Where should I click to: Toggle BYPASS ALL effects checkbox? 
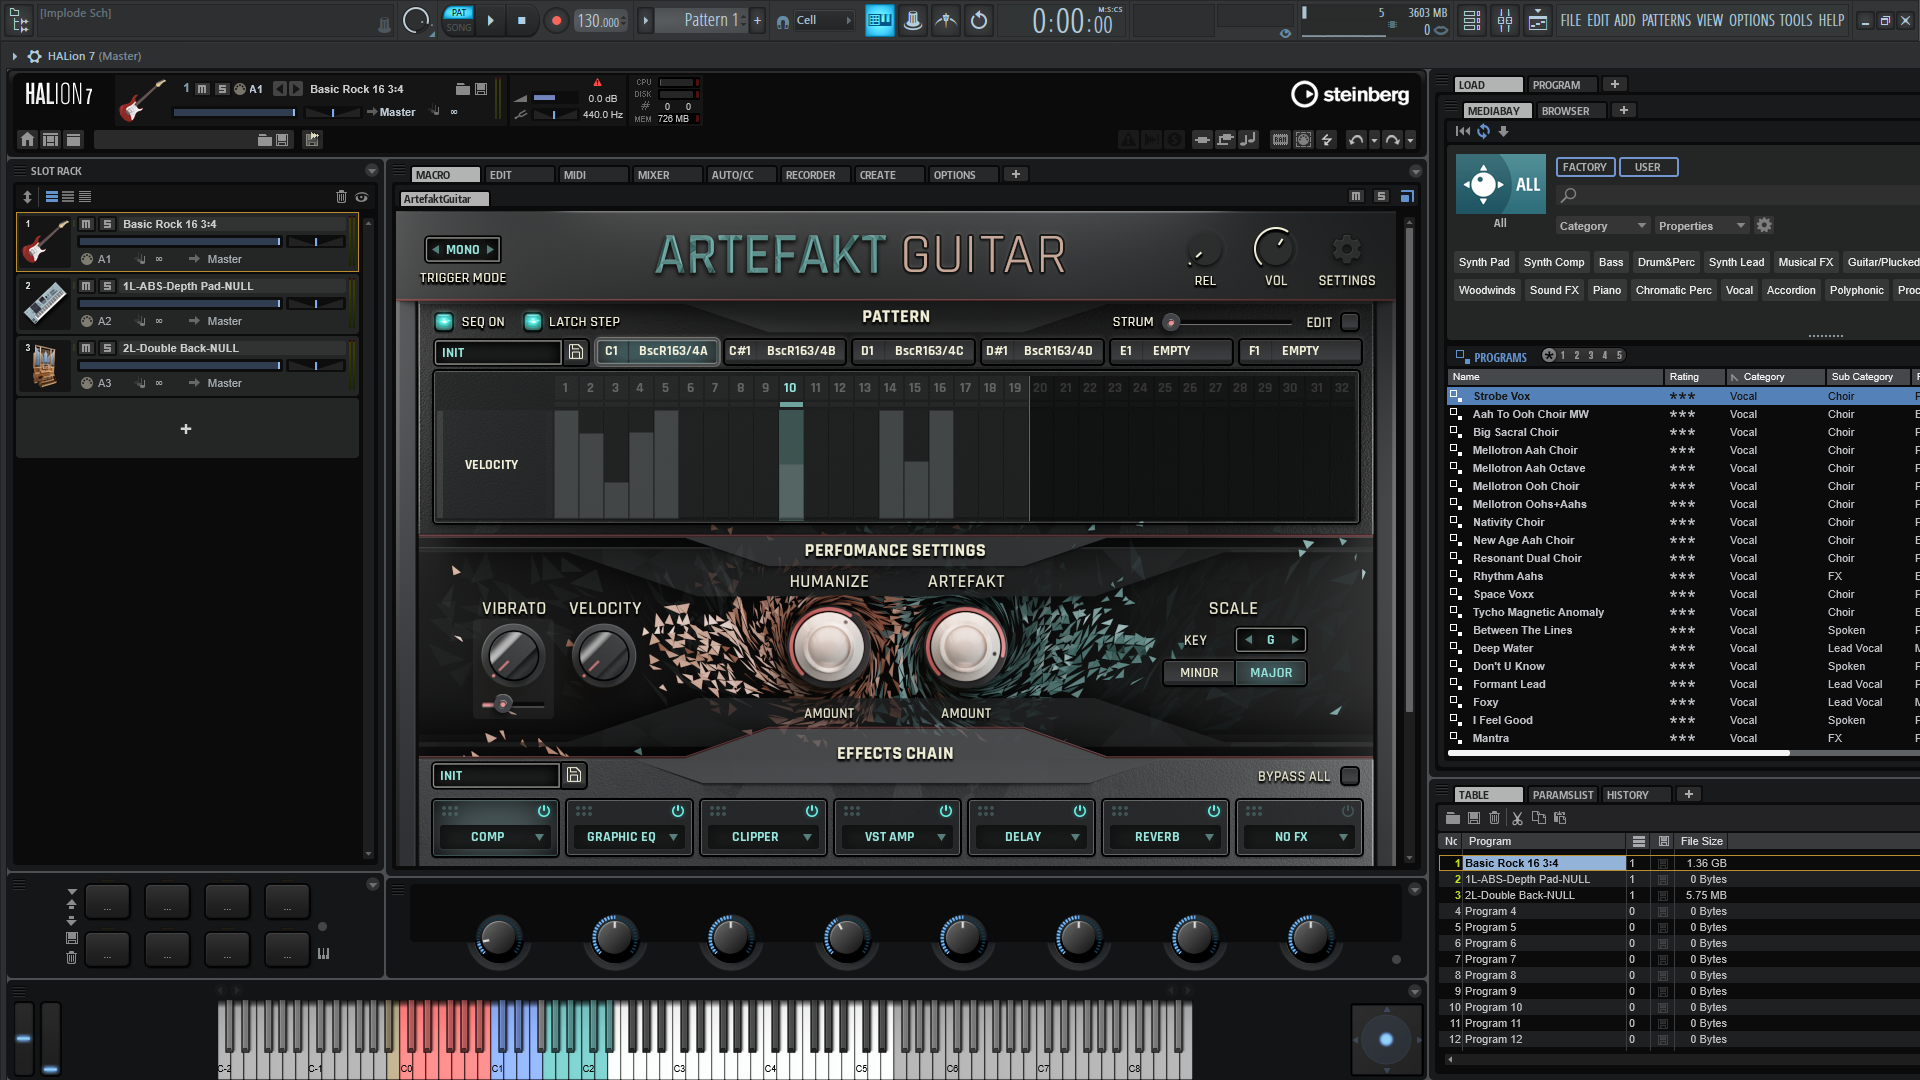point(1349,776)
